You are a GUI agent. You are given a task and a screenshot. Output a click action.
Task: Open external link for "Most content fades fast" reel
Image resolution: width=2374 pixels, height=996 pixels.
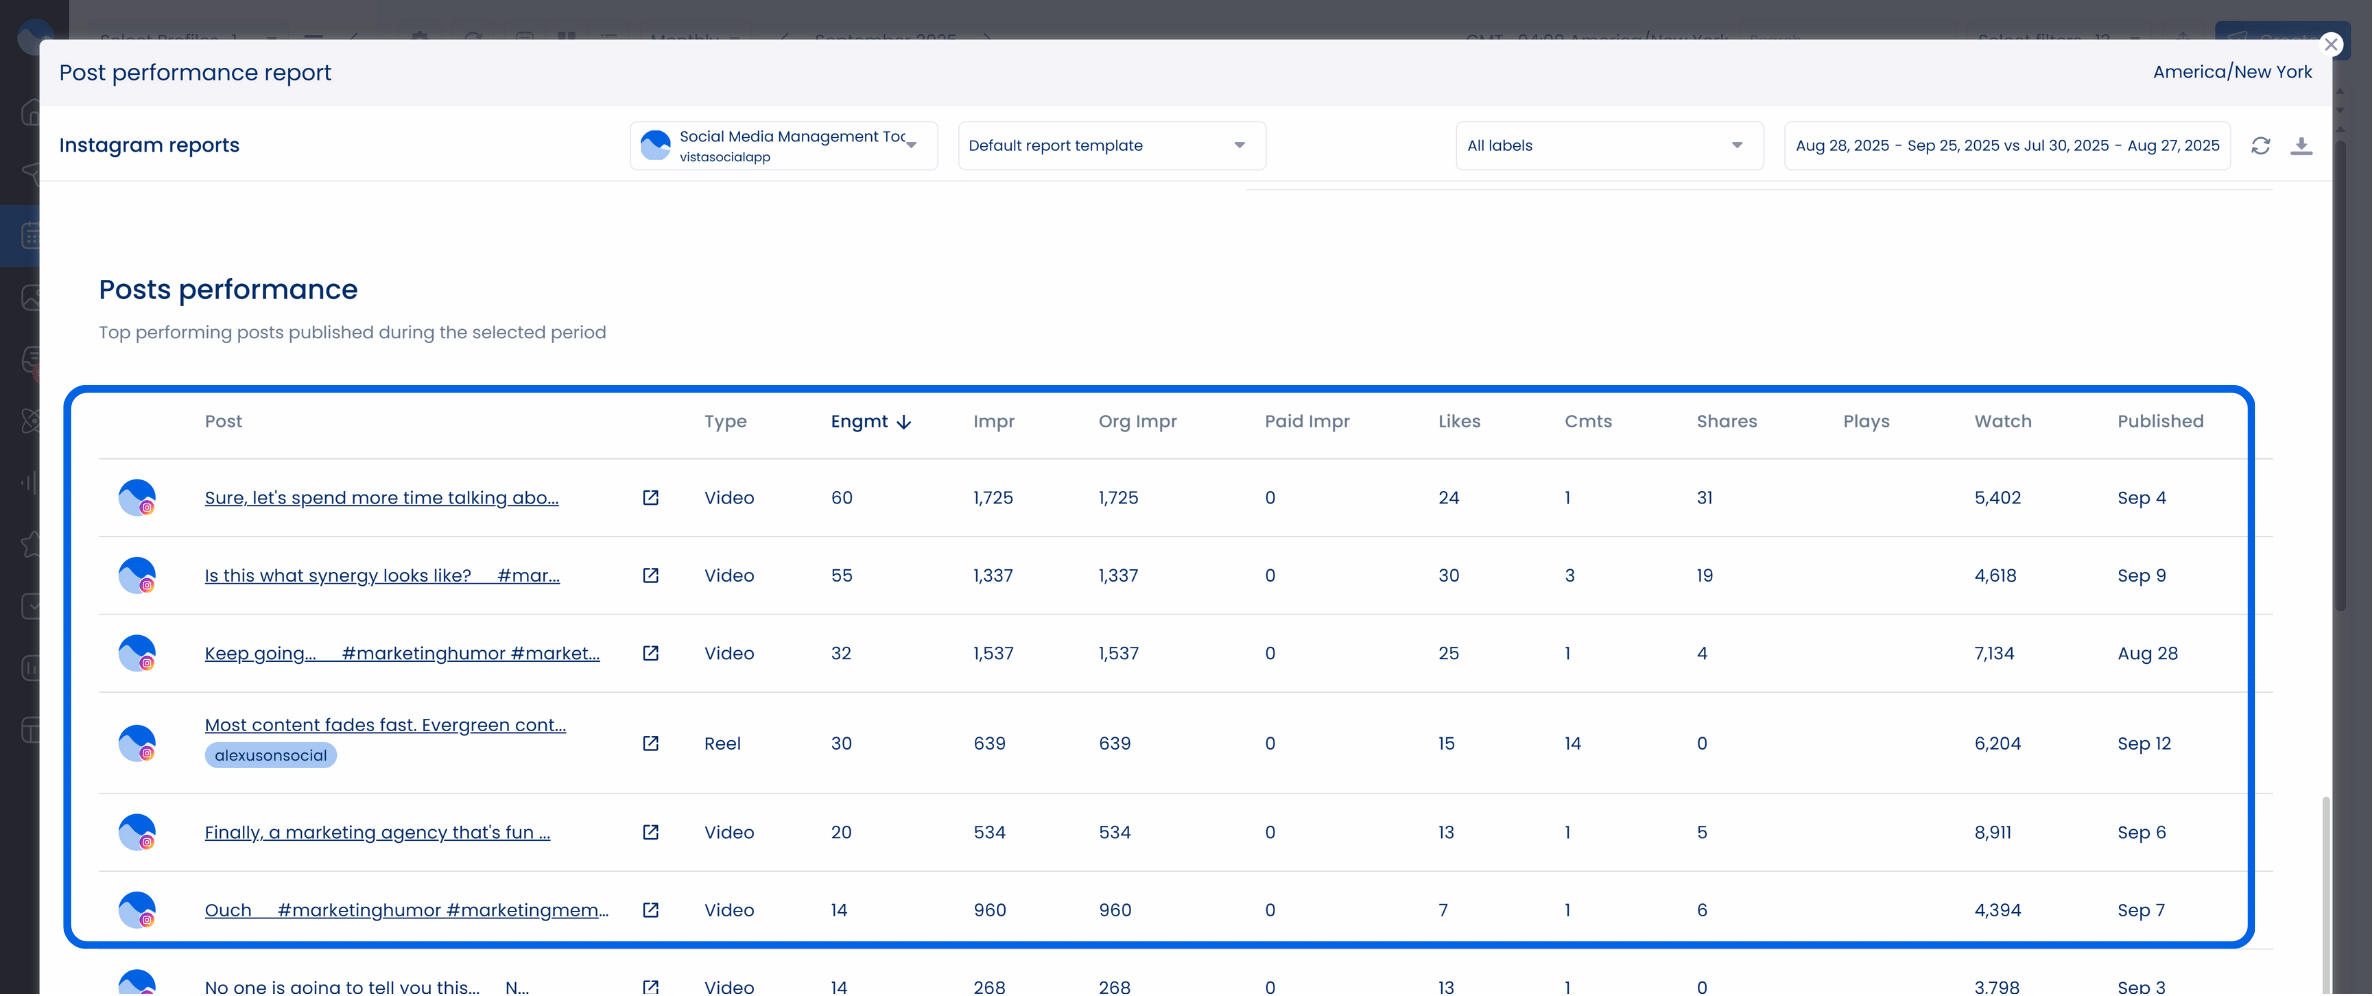coord(651,743)
